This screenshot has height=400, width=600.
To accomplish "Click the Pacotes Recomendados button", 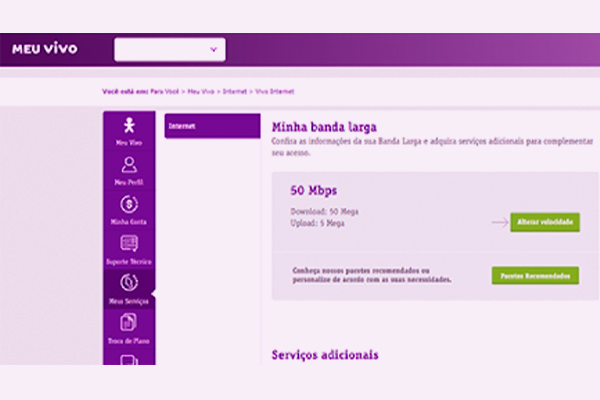I will tap(535, 276).
